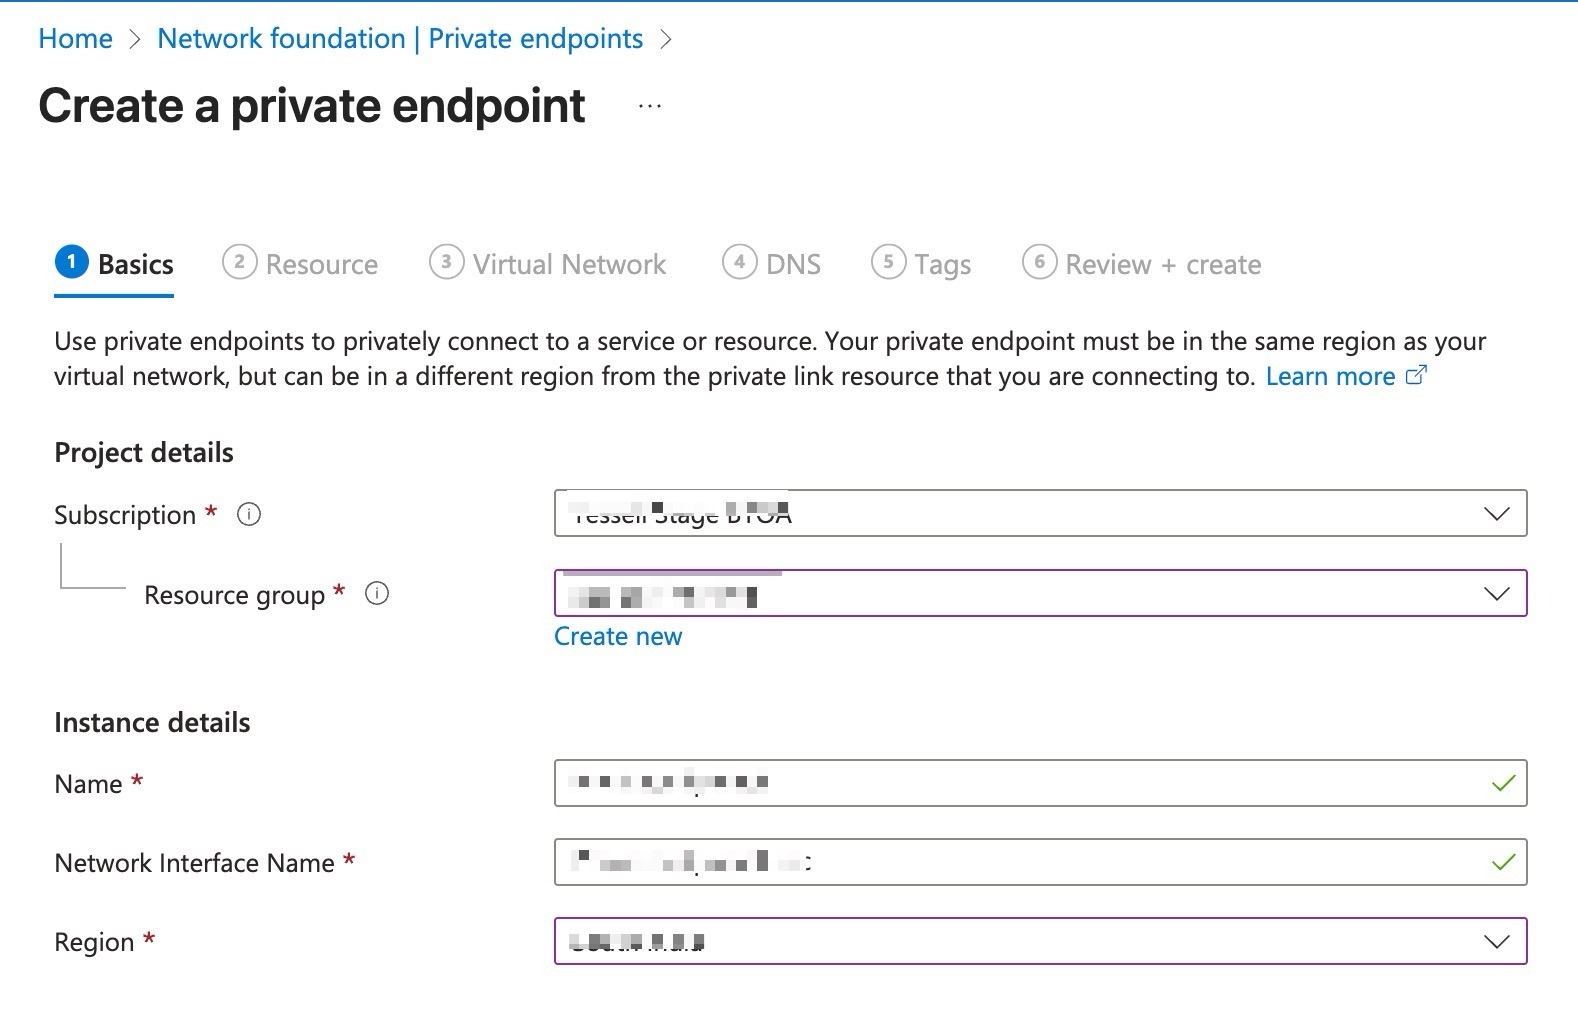Click the external link icon after Learn more
The width and height of the screenshot is (1578, 1026).
pyautogui.click(x=1416, y=376)
